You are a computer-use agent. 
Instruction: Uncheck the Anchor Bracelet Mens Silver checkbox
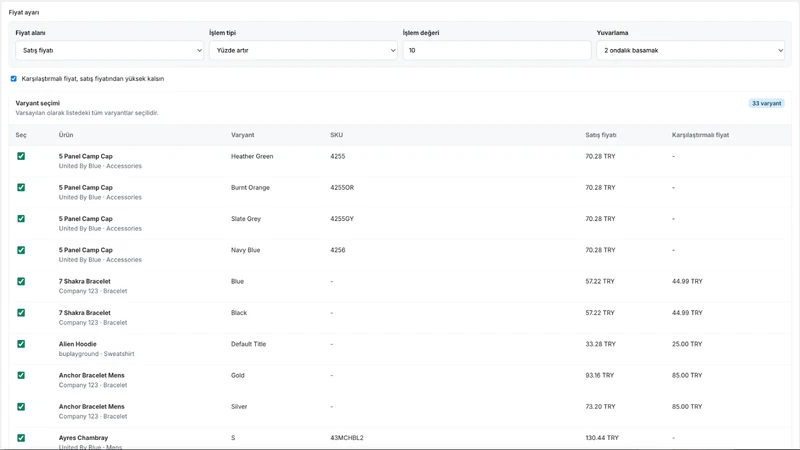pos(21,406)
